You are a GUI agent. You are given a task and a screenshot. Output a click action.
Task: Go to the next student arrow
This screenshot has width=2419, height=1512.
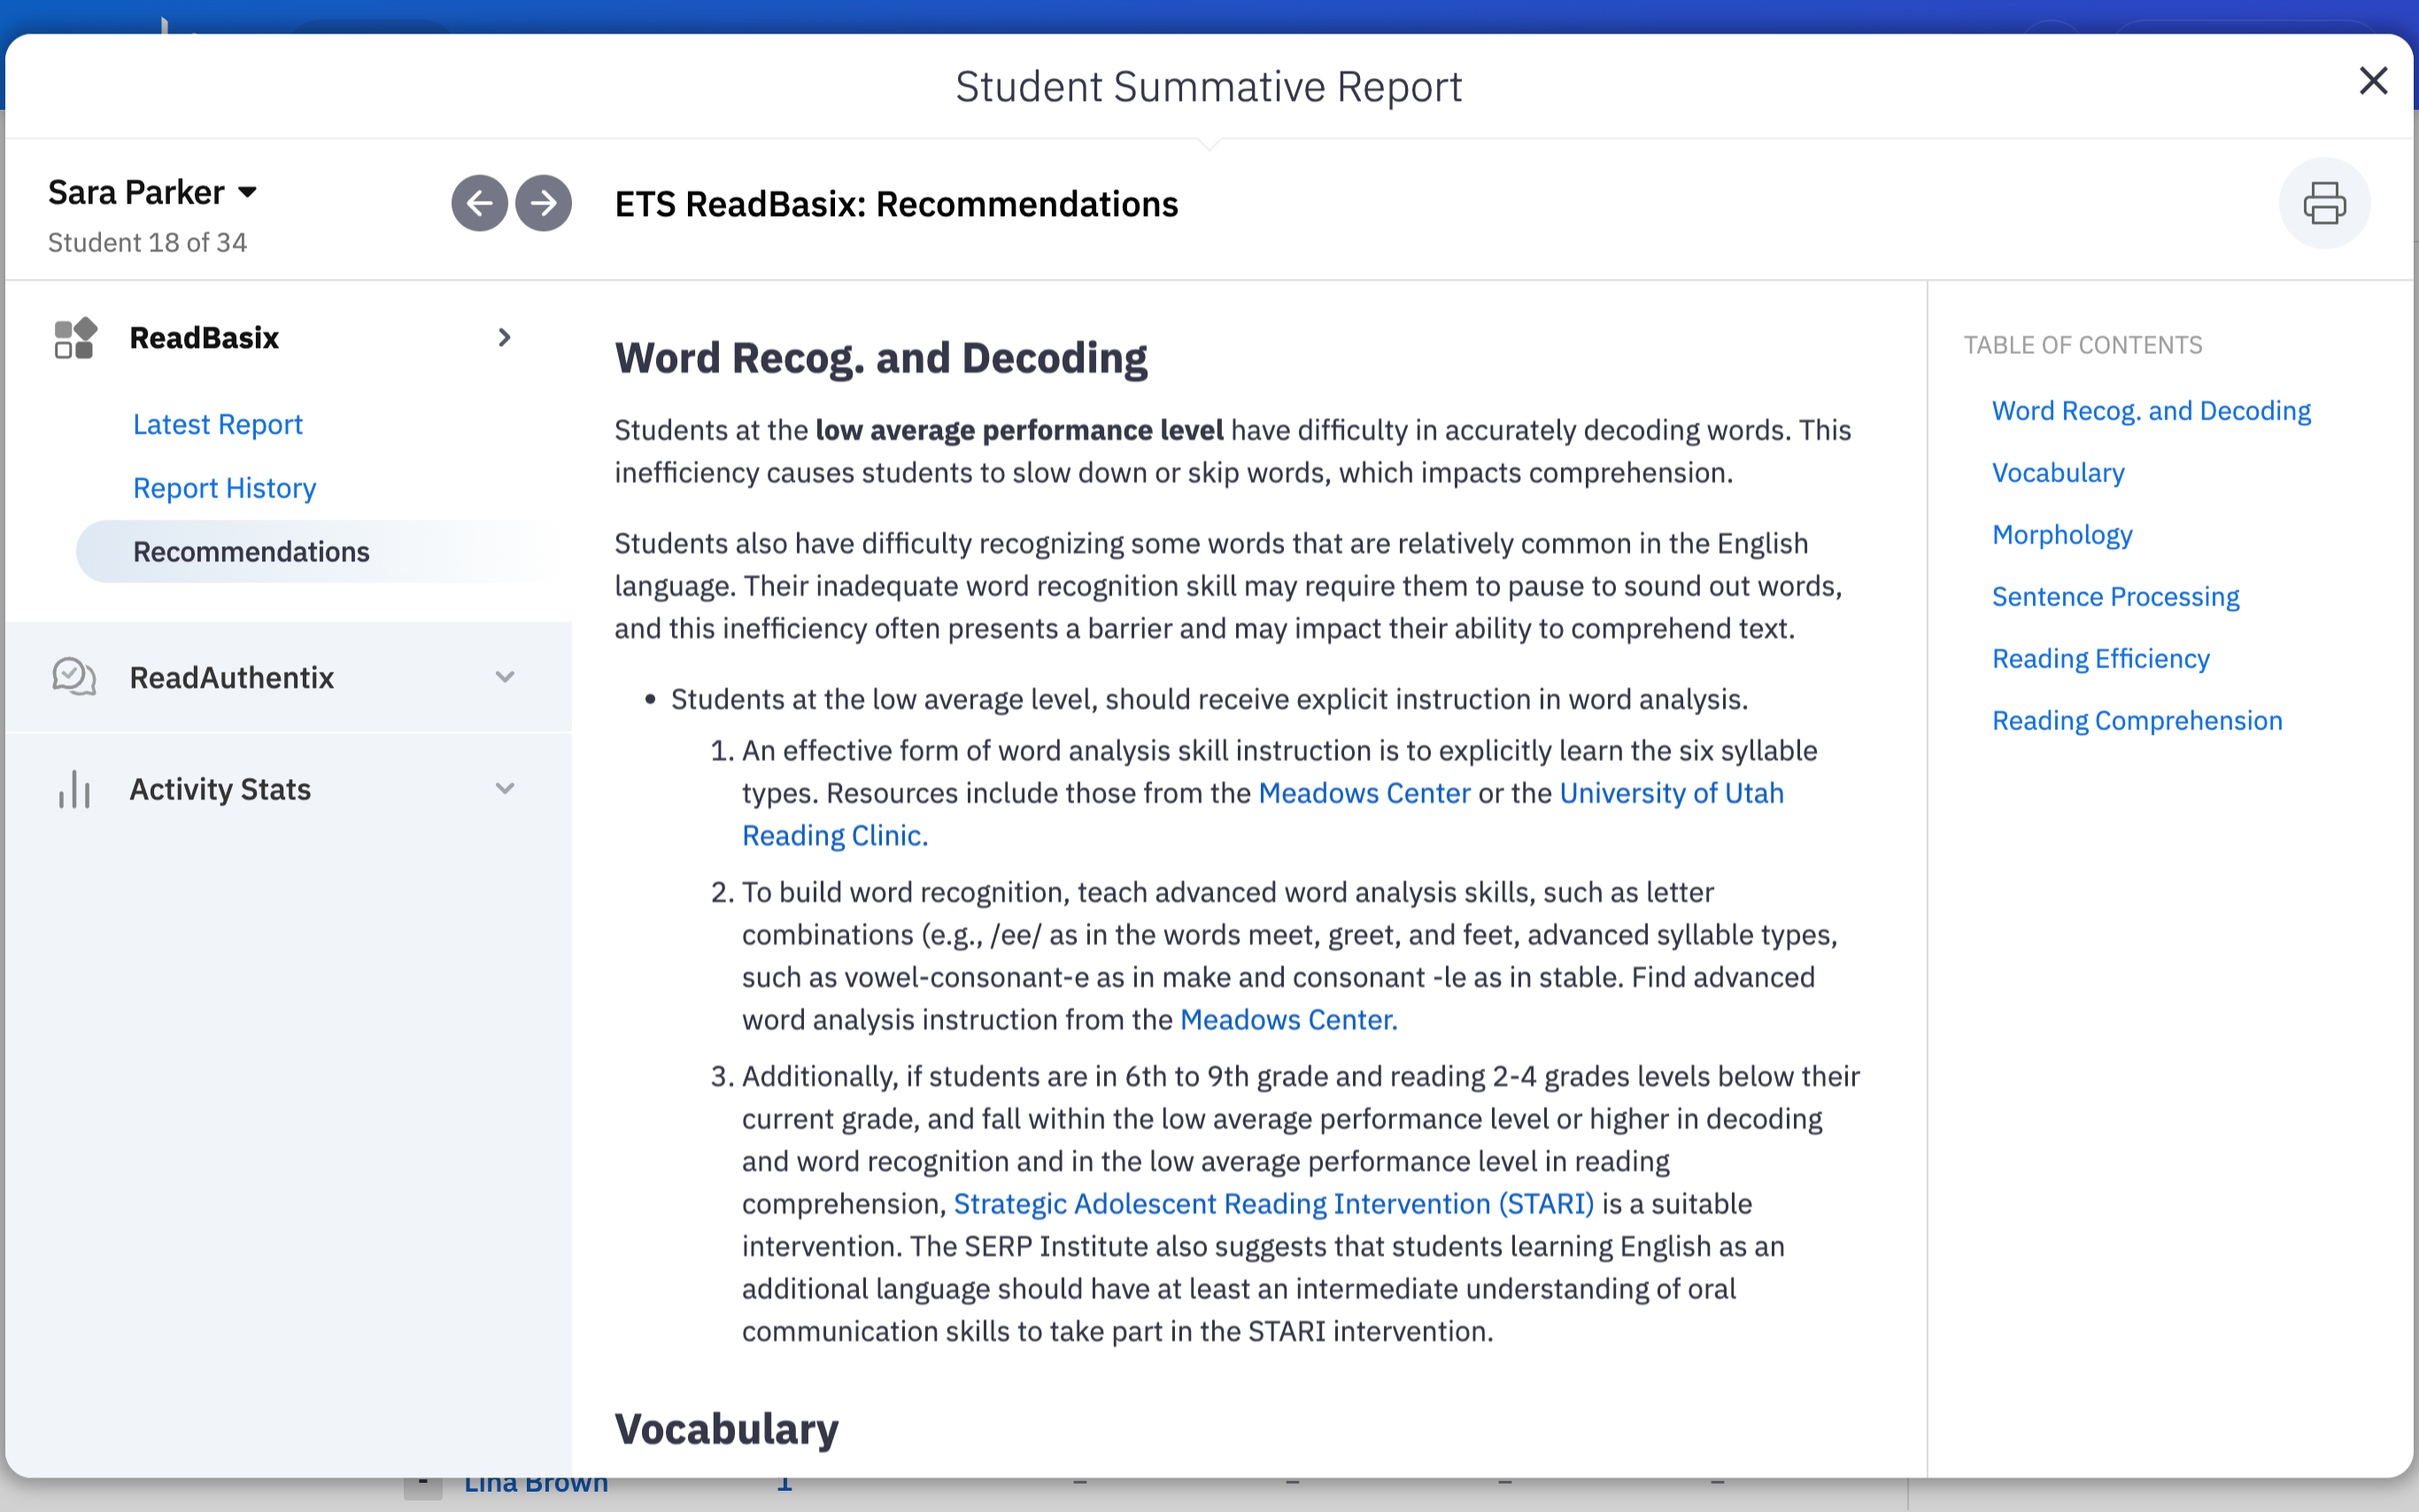[x=543, y=204]
